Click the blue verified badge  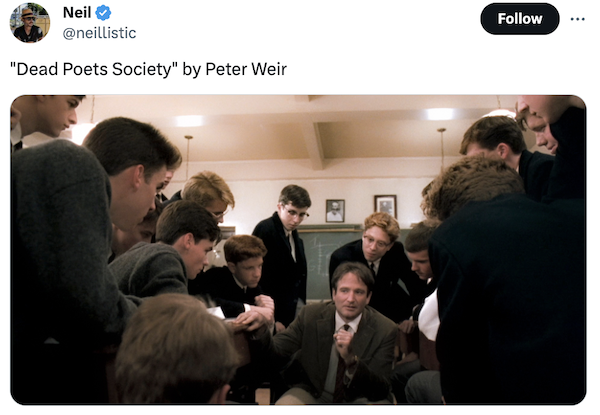click(102, 13)
